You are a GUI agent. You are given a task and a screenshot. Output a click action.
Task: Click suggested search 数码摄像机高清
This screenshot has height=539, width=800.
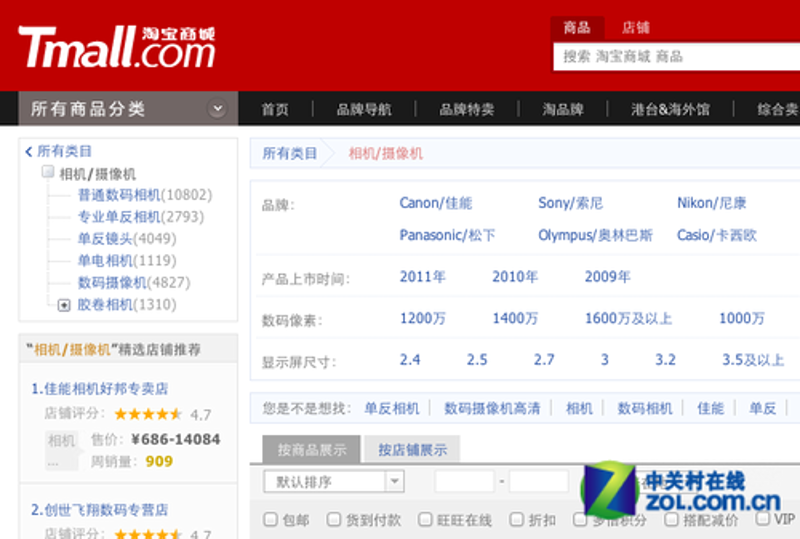point(492,408)
